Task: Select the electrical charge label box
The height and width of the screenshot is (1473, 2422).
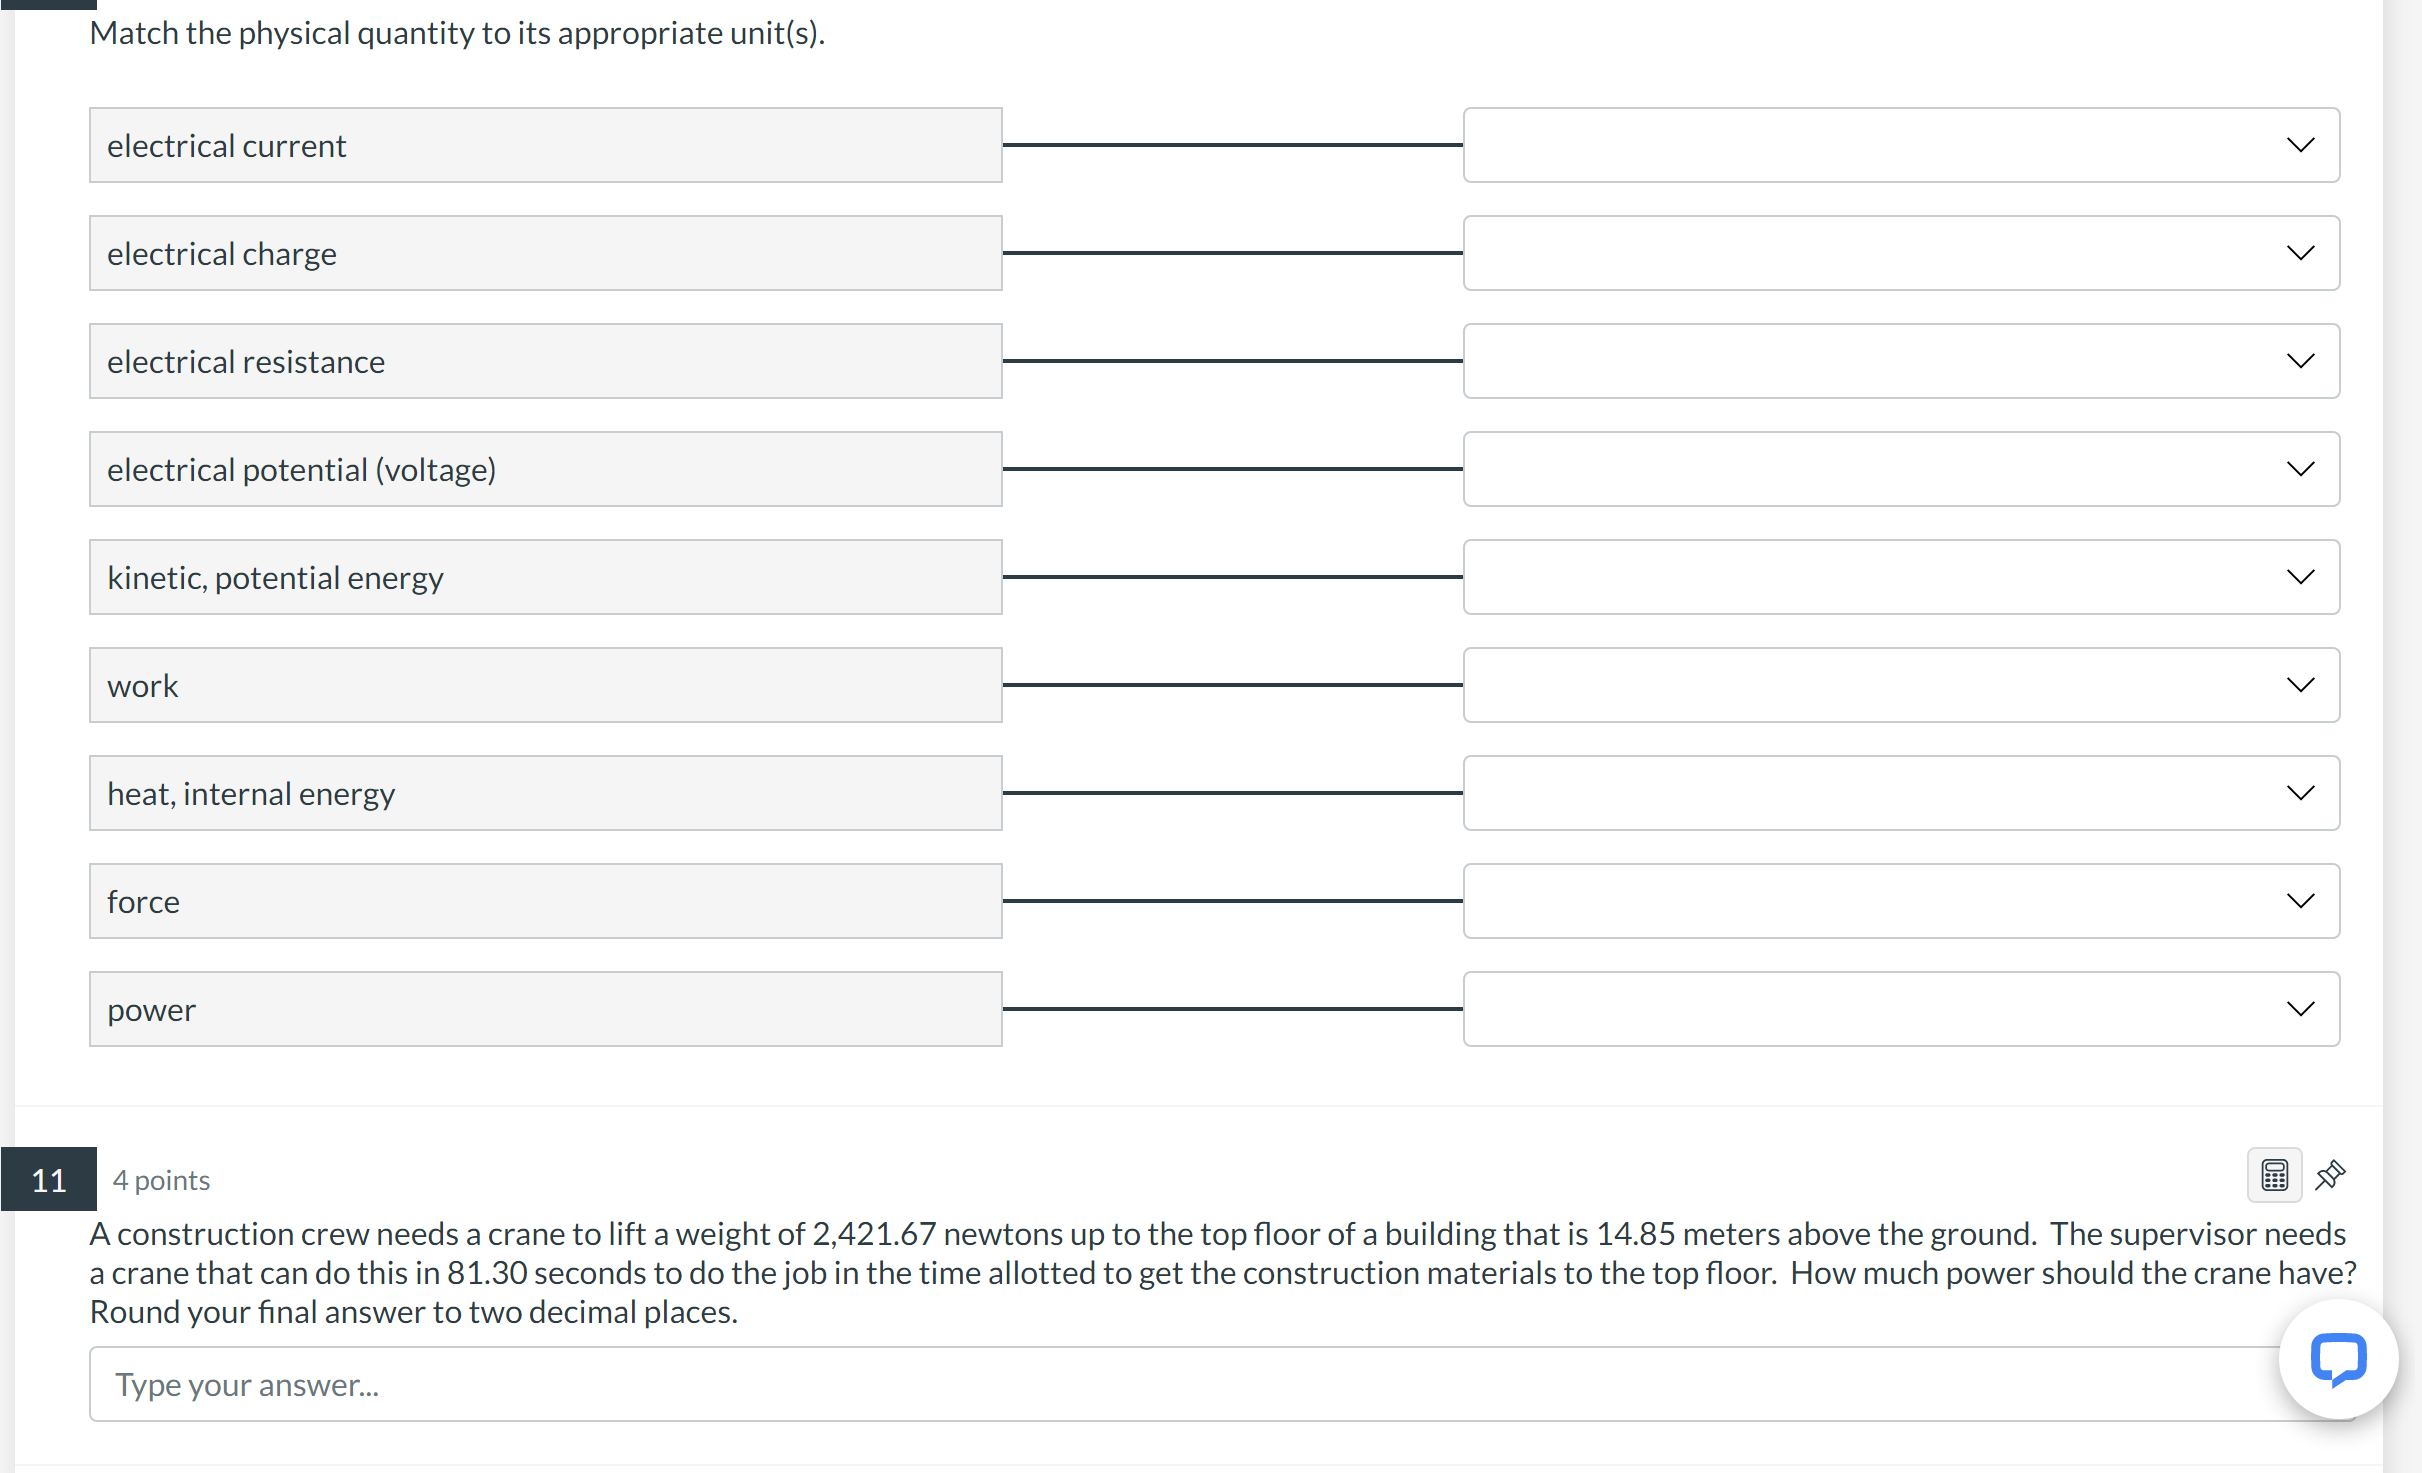Action: pyautogui.click(x=545, y=253)
